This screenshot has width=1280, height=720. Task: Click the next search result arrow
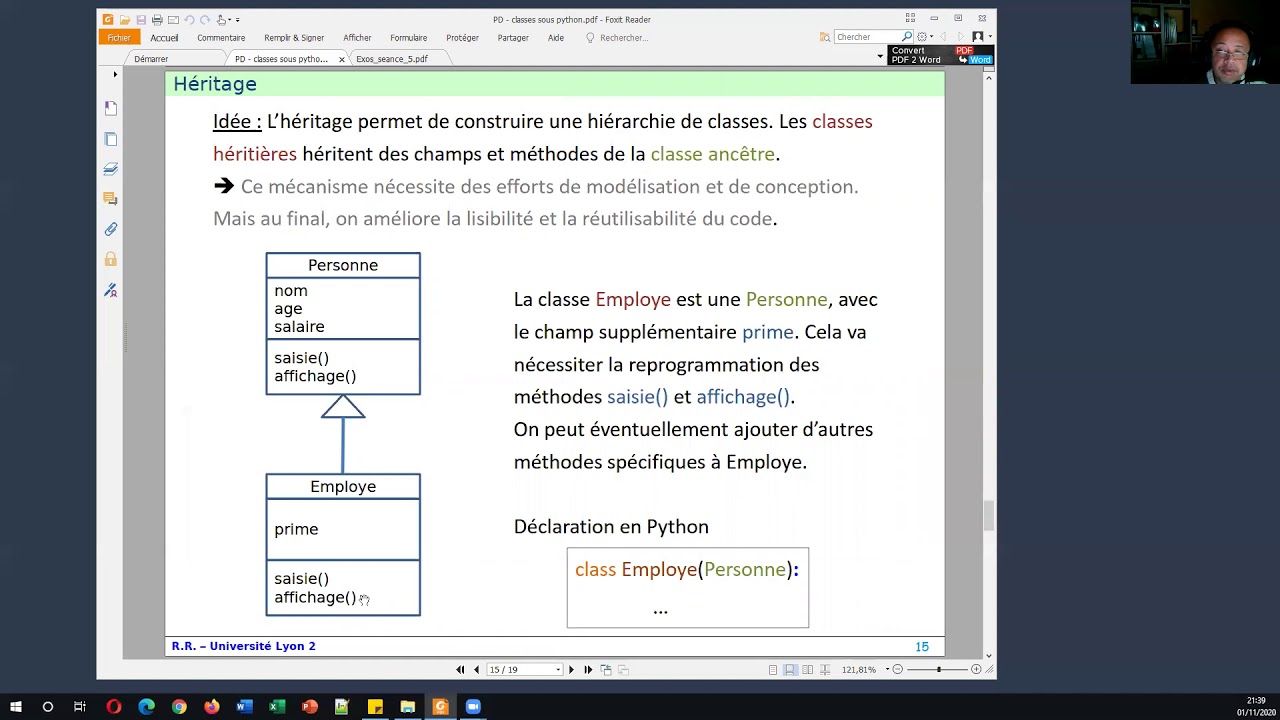point(959,37)
